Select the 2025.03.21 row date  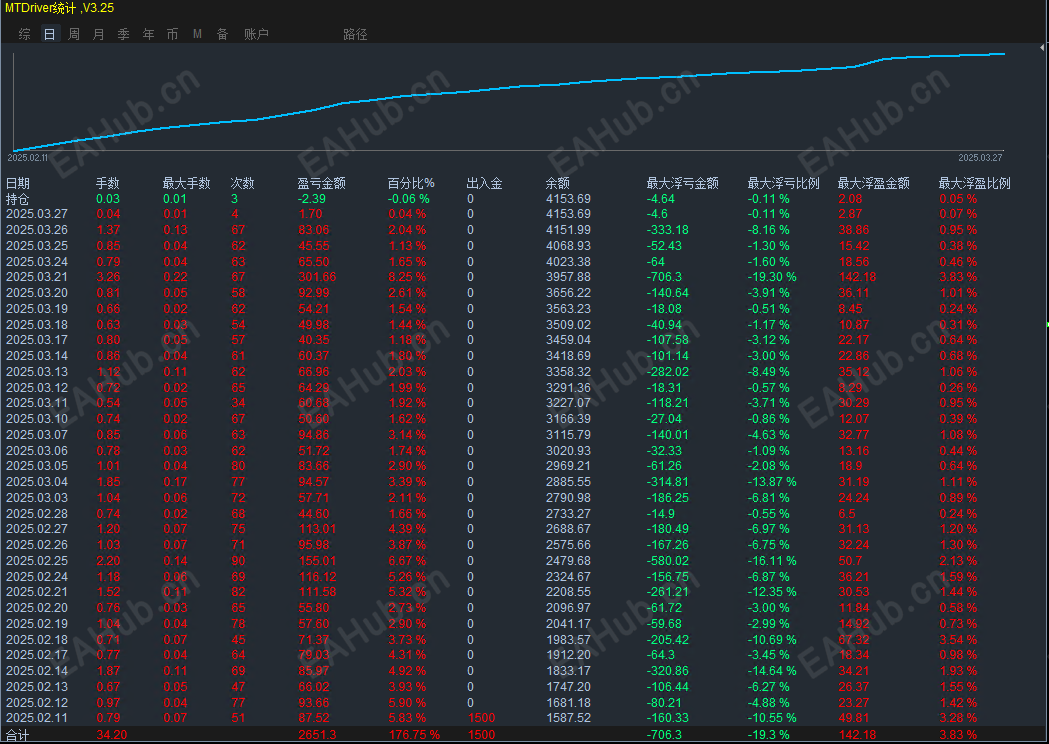click(x=37, y=277)
